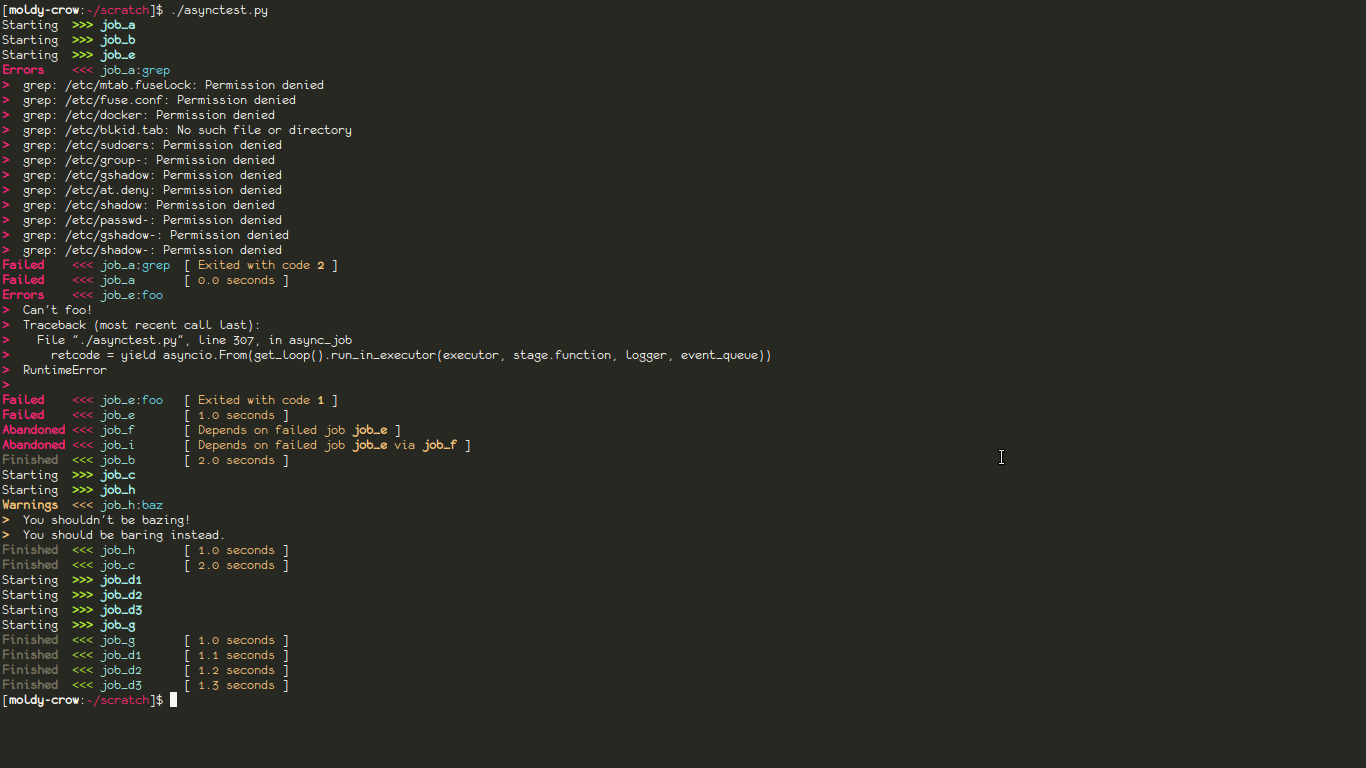This screenshot has height=768, width=1366.
Task: Select the /etc/blkid.tab no such file line
Action: (177, 130)
